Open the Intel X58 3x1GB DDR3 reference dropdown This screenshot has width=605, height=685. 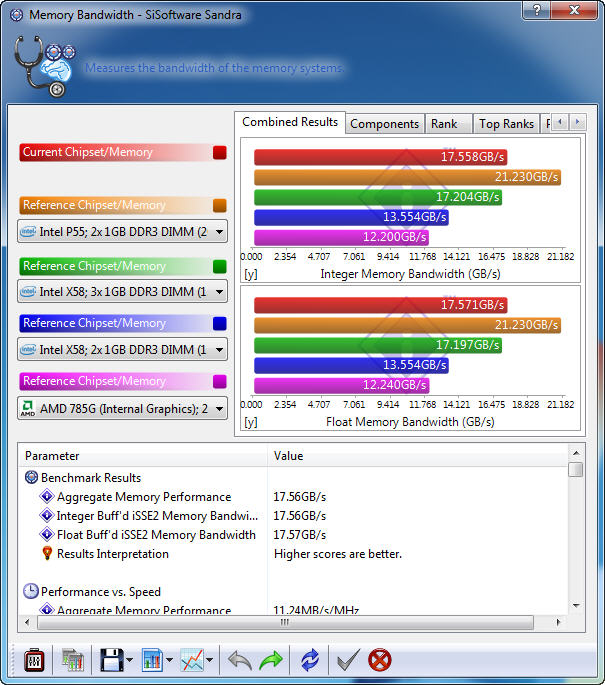(122, 291)
